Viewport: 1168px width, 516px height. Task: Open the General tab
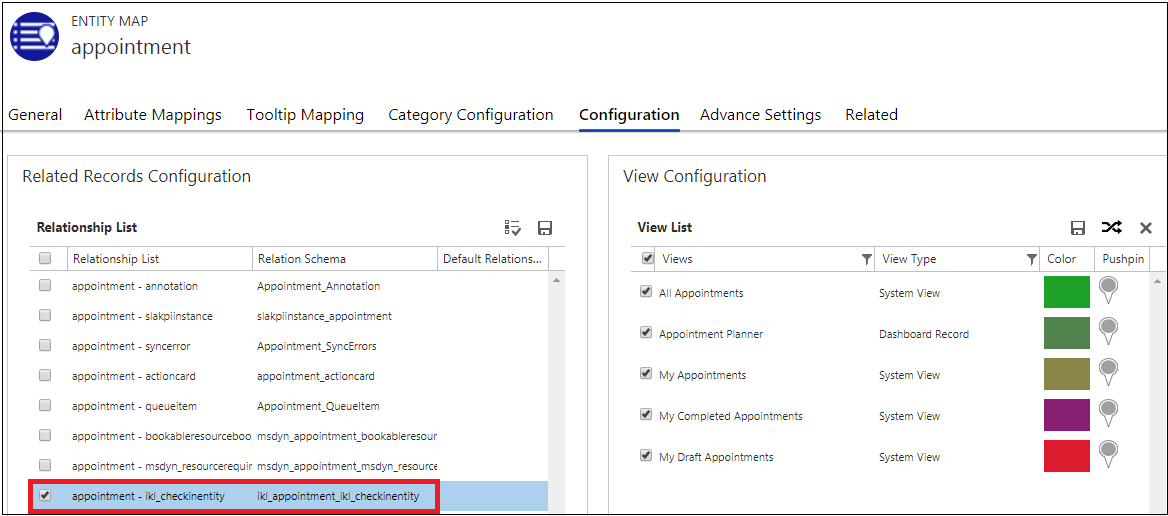[35, 115]
